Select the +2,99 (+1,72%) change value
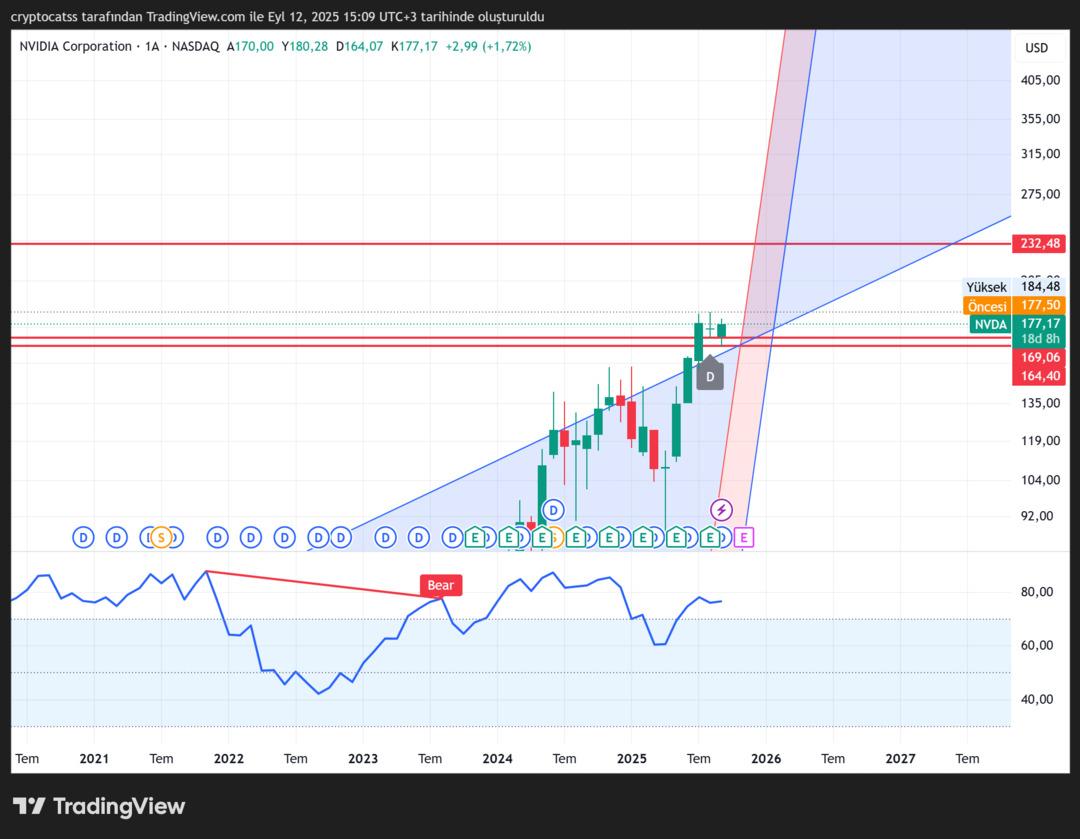The width and height of the screenshot is (1080, 839). tap(488, 46)
